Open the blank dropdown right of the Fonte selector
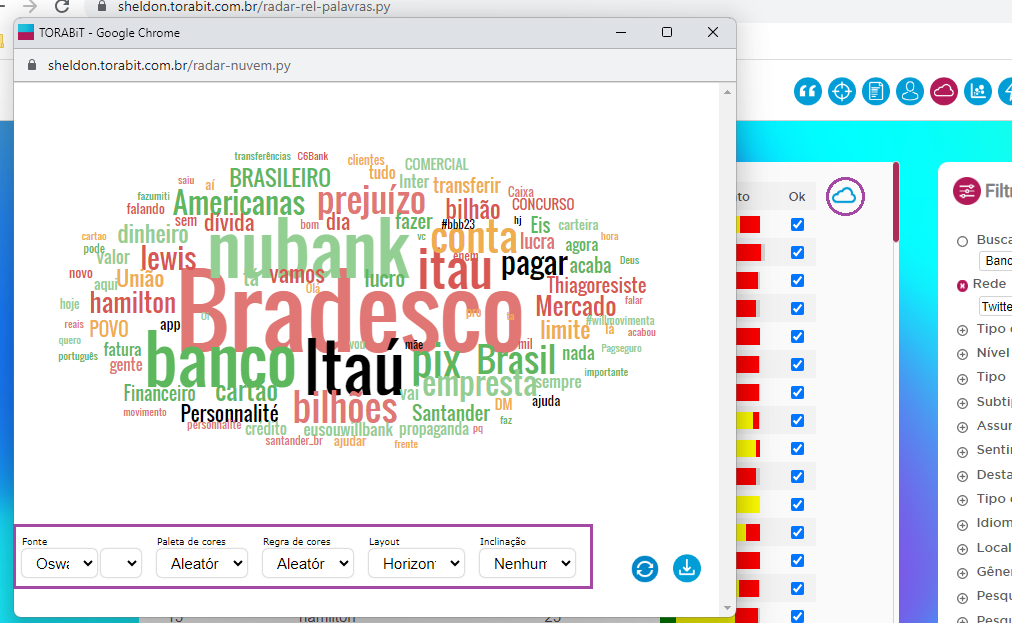Viewport: 1012px width, 623px height. [x=121, y=564]
